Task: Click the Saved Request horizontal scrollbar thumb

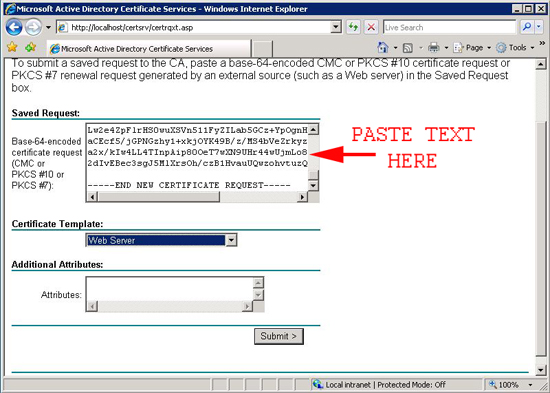Action: pyautogui.click(x=159, y=197)
